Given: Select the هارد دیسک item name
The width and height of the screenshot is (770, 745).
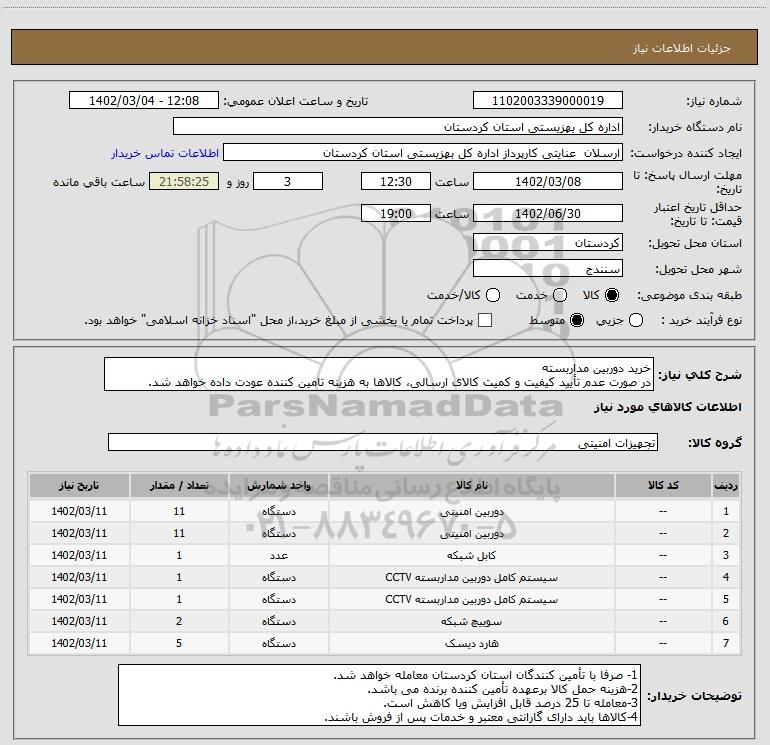Looking at the screenshot, I should coord(471,643).
